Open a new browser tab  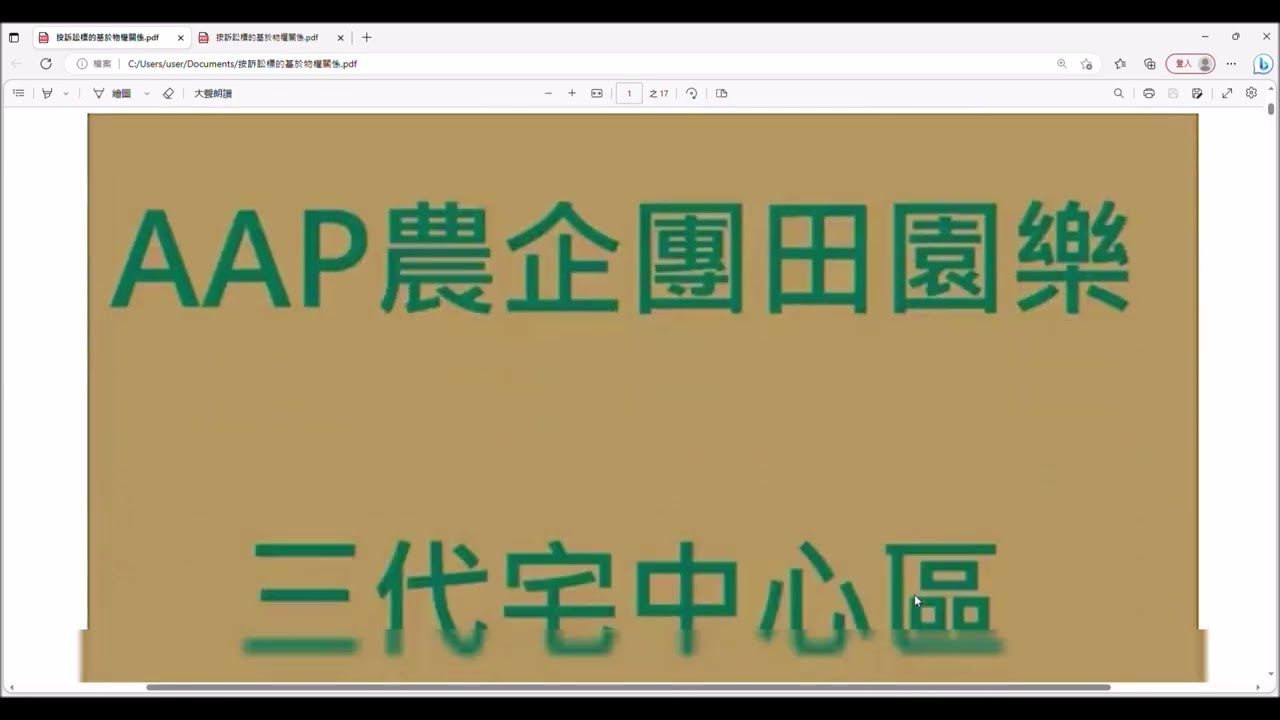pyautogui.click(x=367, y=37)
